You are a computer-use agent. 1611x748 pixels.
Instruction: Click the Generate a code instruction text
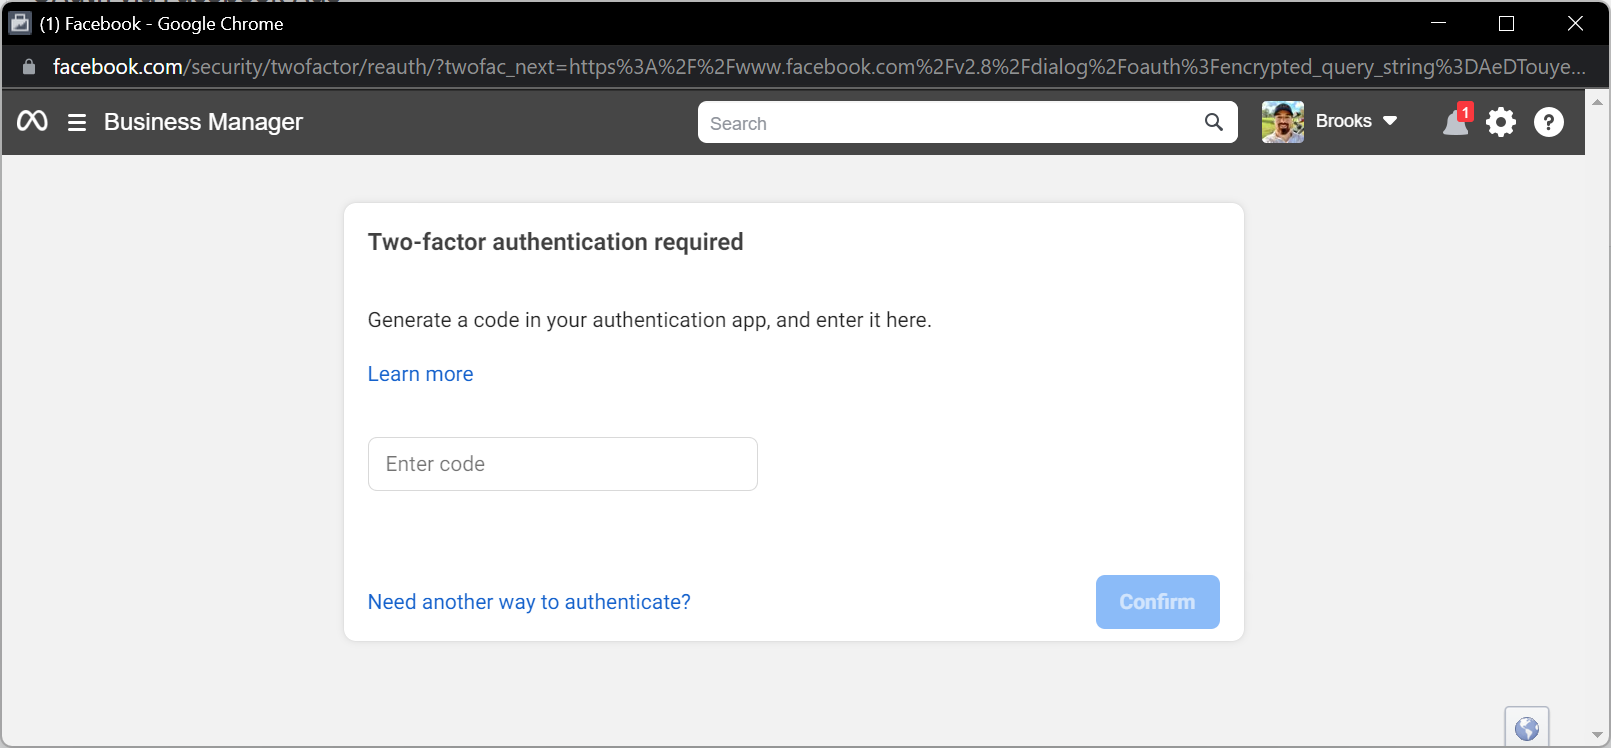650,320
